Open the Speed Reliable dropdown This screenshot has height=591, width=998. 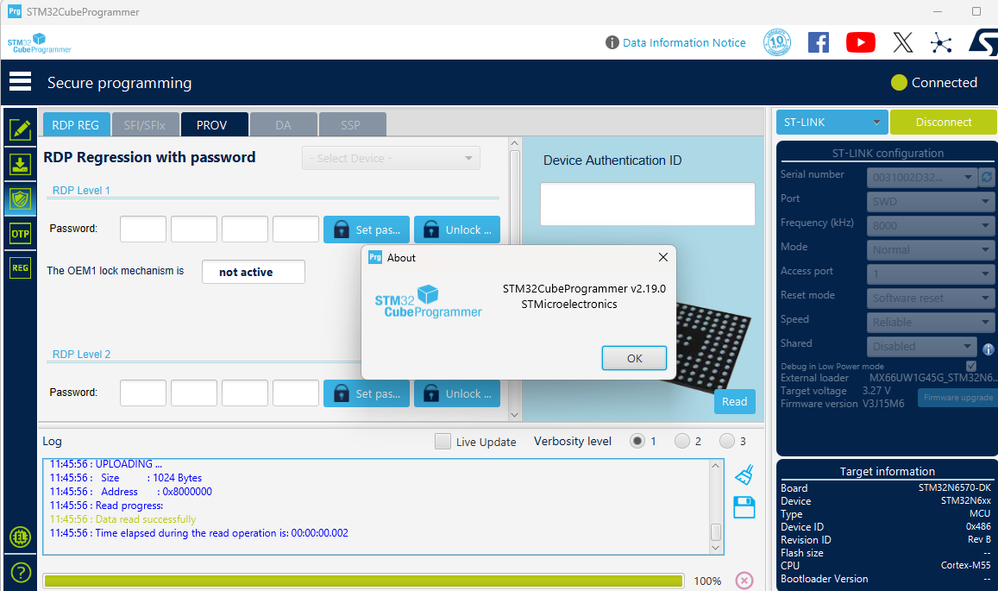pyautogui.click(x=931, y=322)
